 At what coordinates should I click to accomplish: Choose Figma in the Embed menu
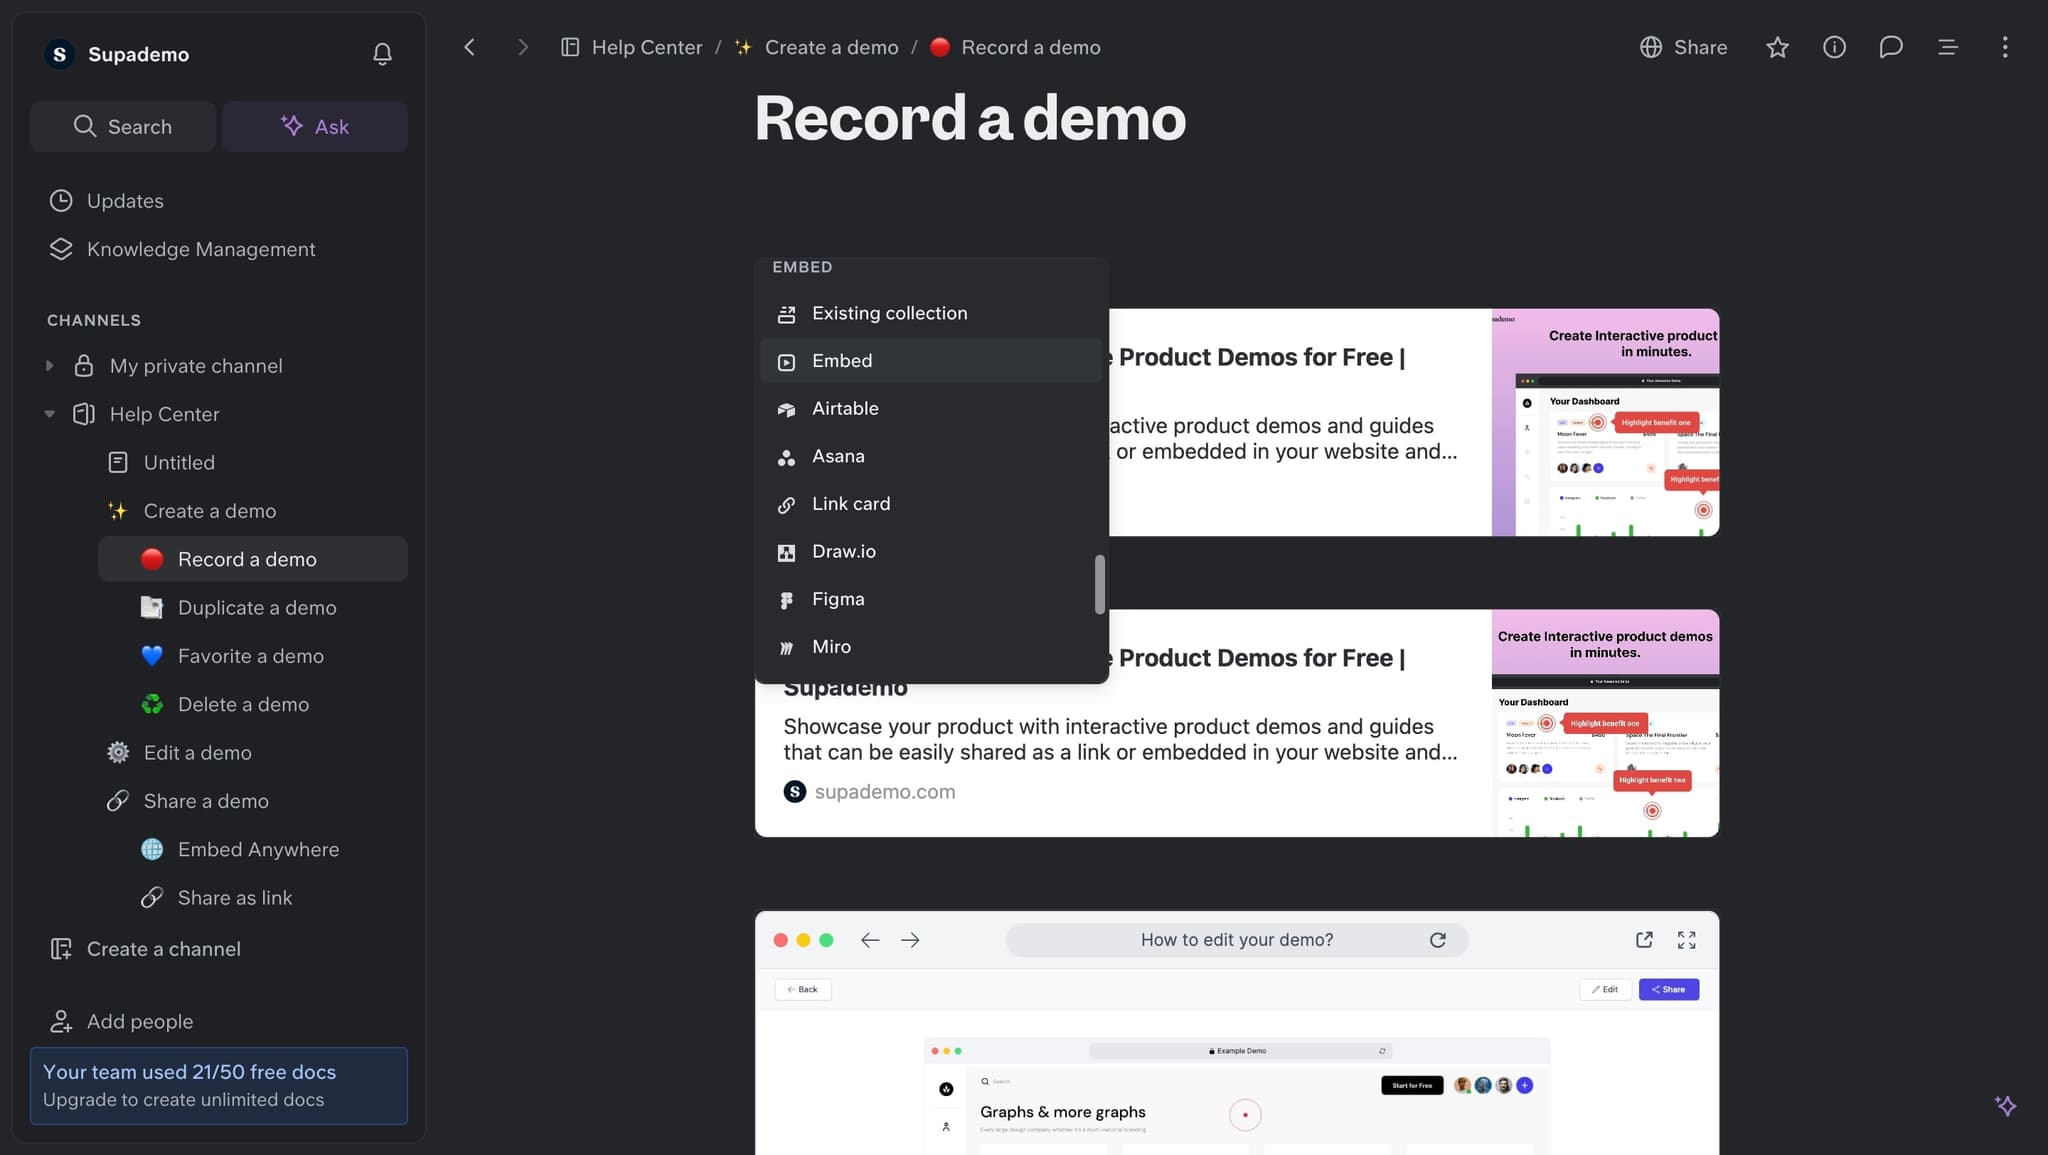[837, 598]
